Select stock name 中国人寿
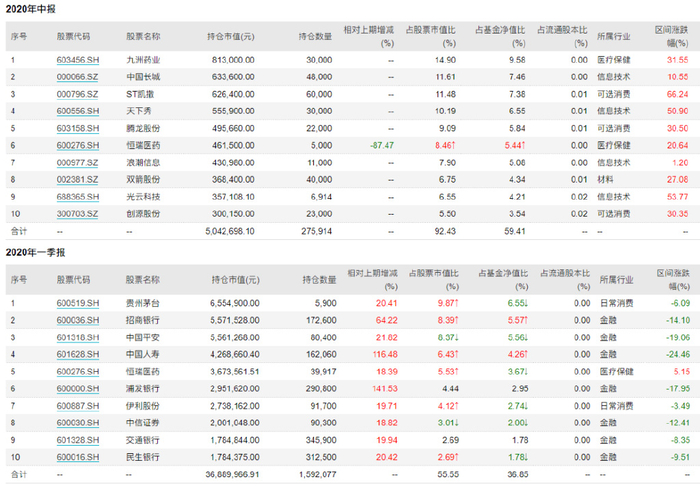 tap(142, 354)
